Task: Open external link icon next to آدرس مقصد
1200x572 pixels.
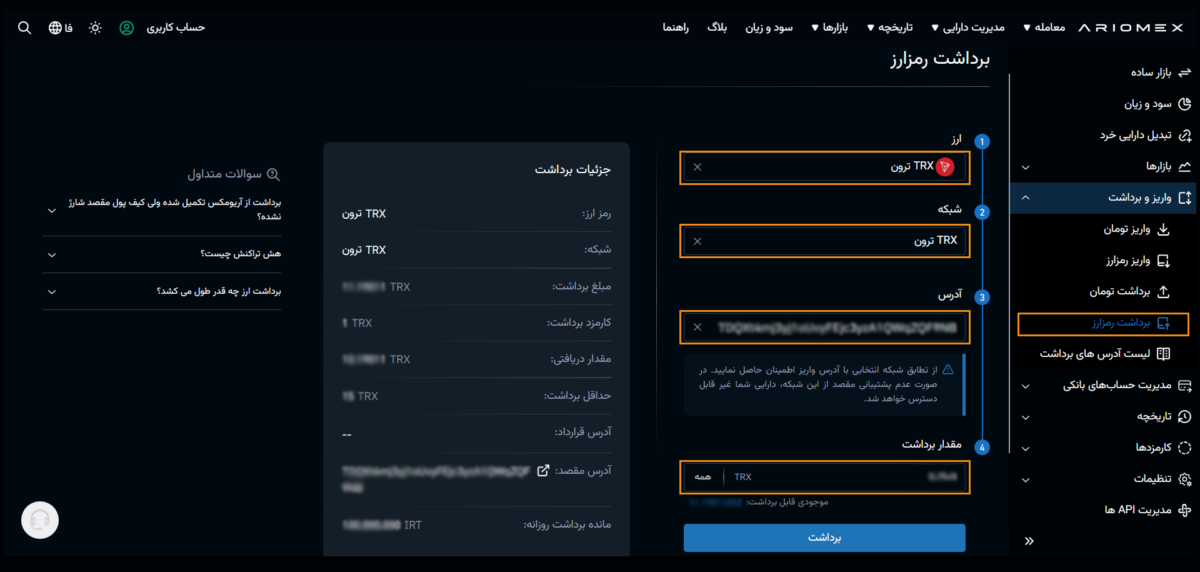Action: click(x=543, y=470)
